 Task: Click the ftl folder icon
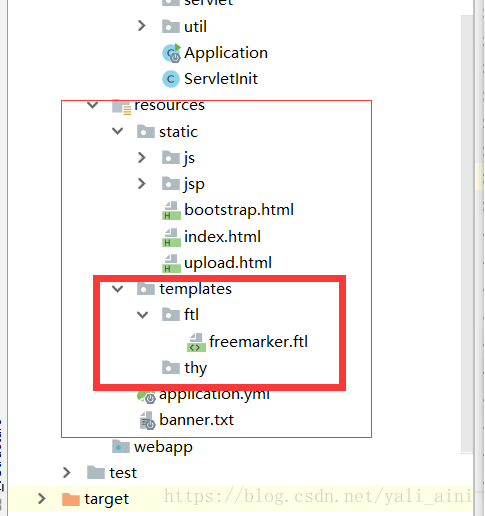pyautogui.click(x=171, y=315)
